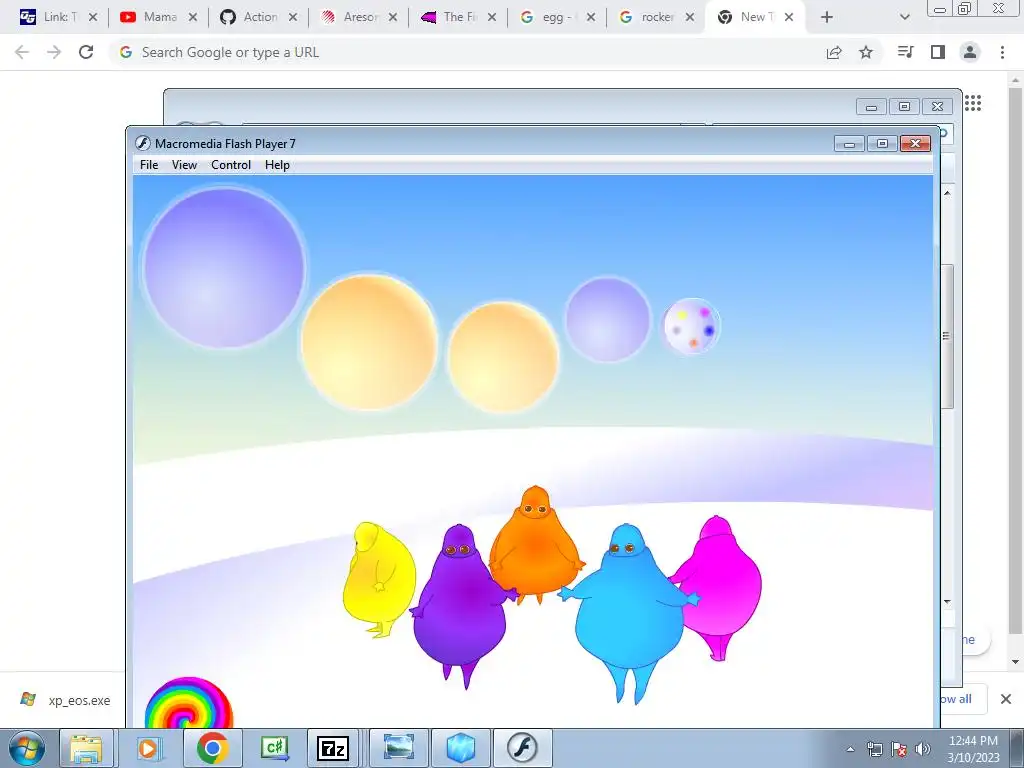Click the rainbow spiral in the corner
Viewport: 1024px width, 768px height.
coord(189,704)
